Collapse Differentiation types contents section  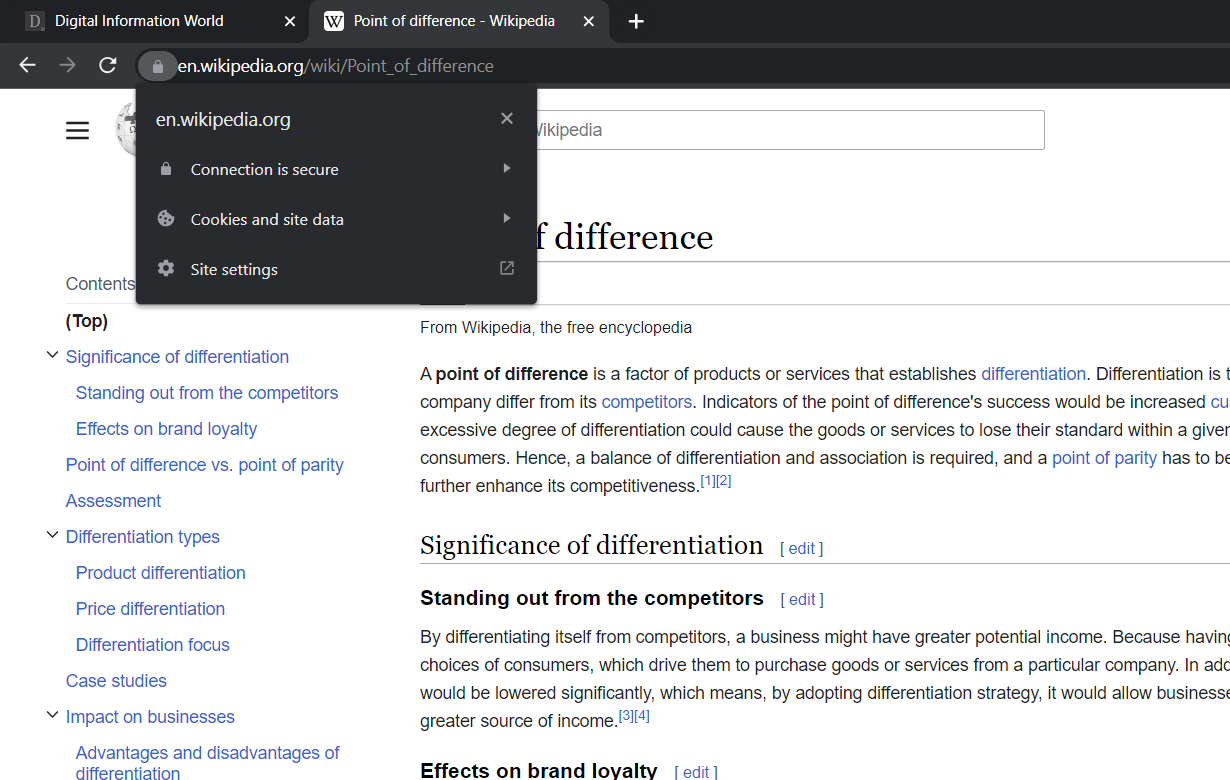53,535
